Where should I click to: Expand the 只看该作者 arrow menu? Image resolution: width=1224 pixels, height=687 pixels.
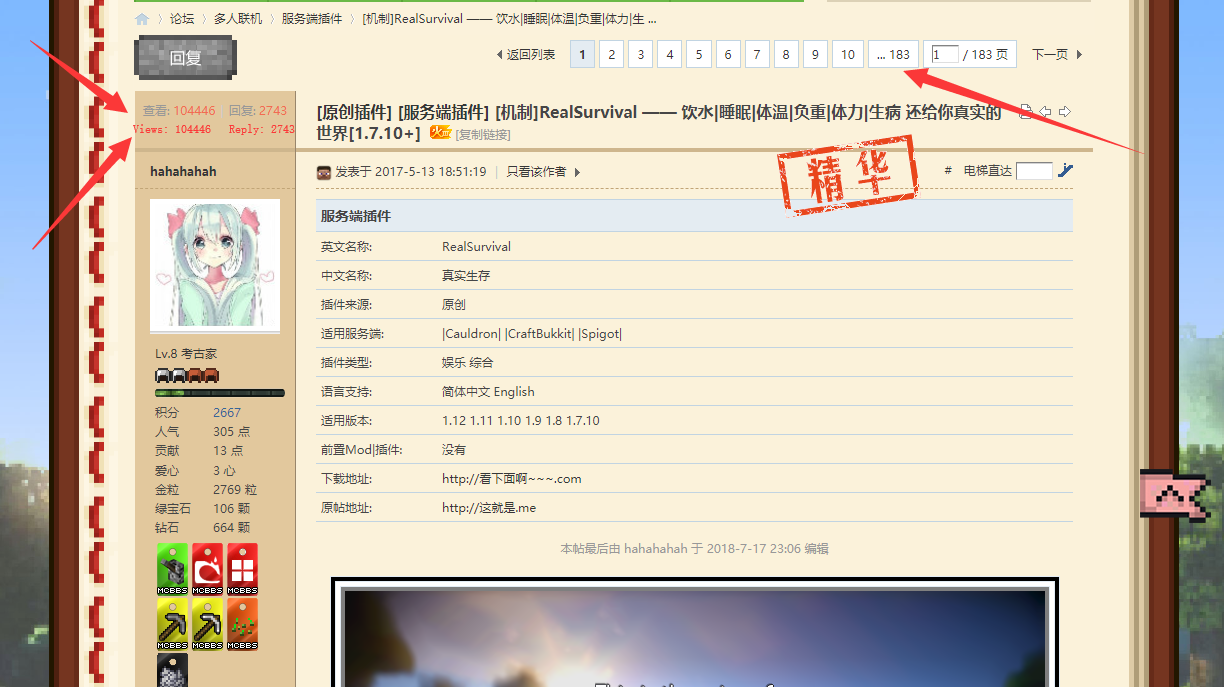click(x=577, y=172)
